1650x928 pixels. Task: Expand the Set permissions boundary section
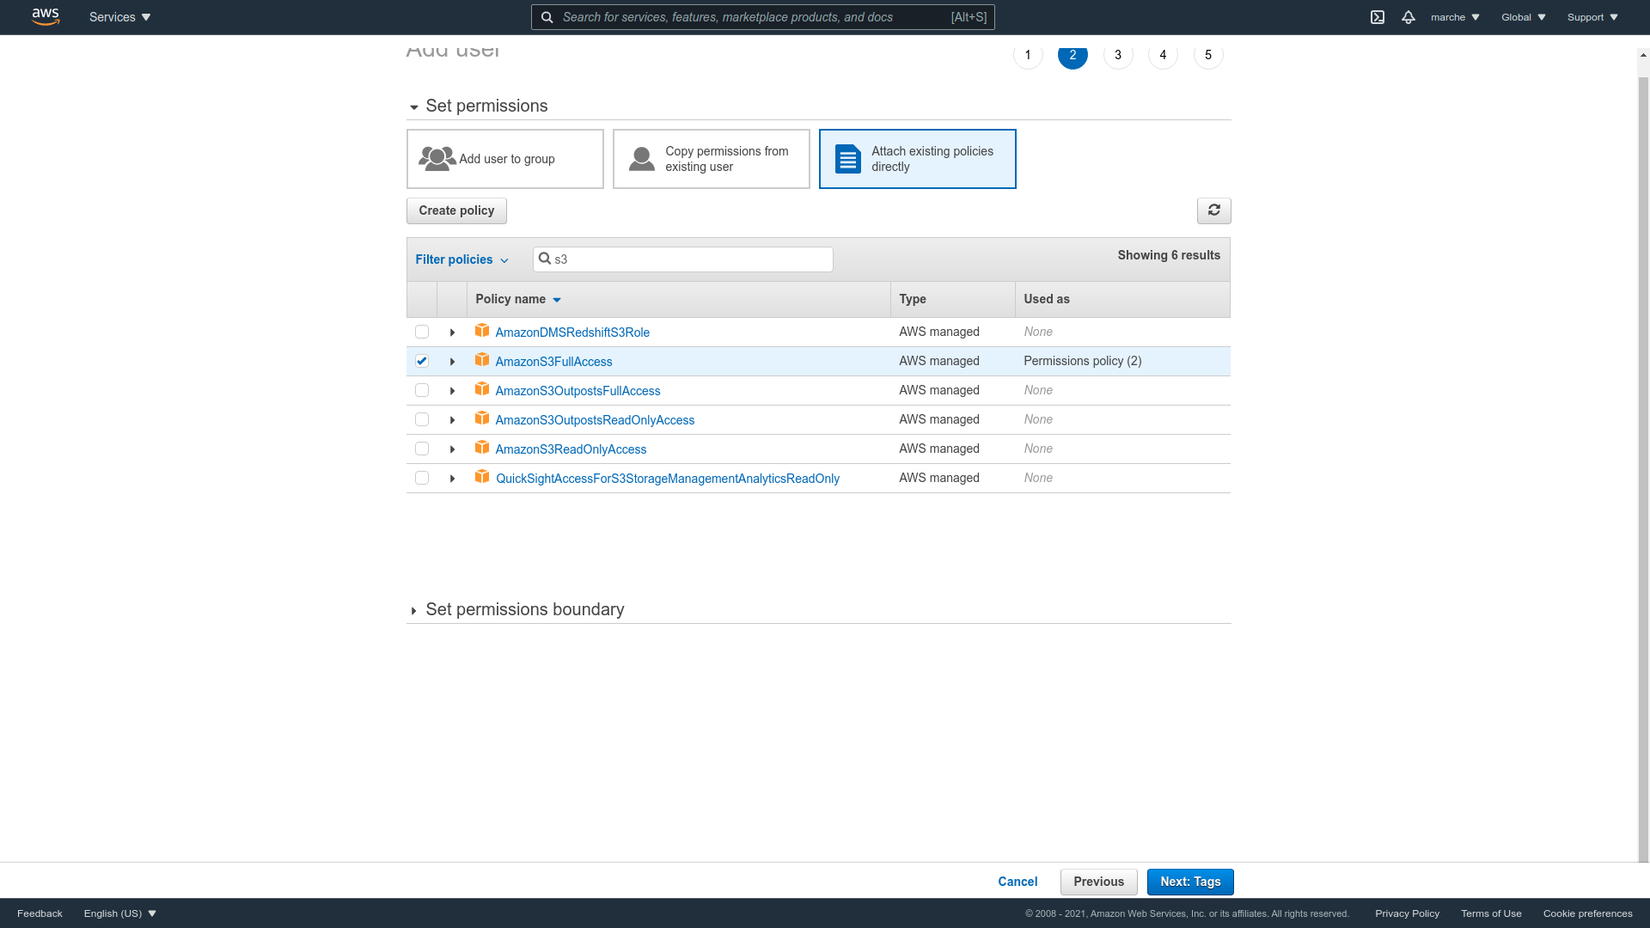(x=414, y=611)
